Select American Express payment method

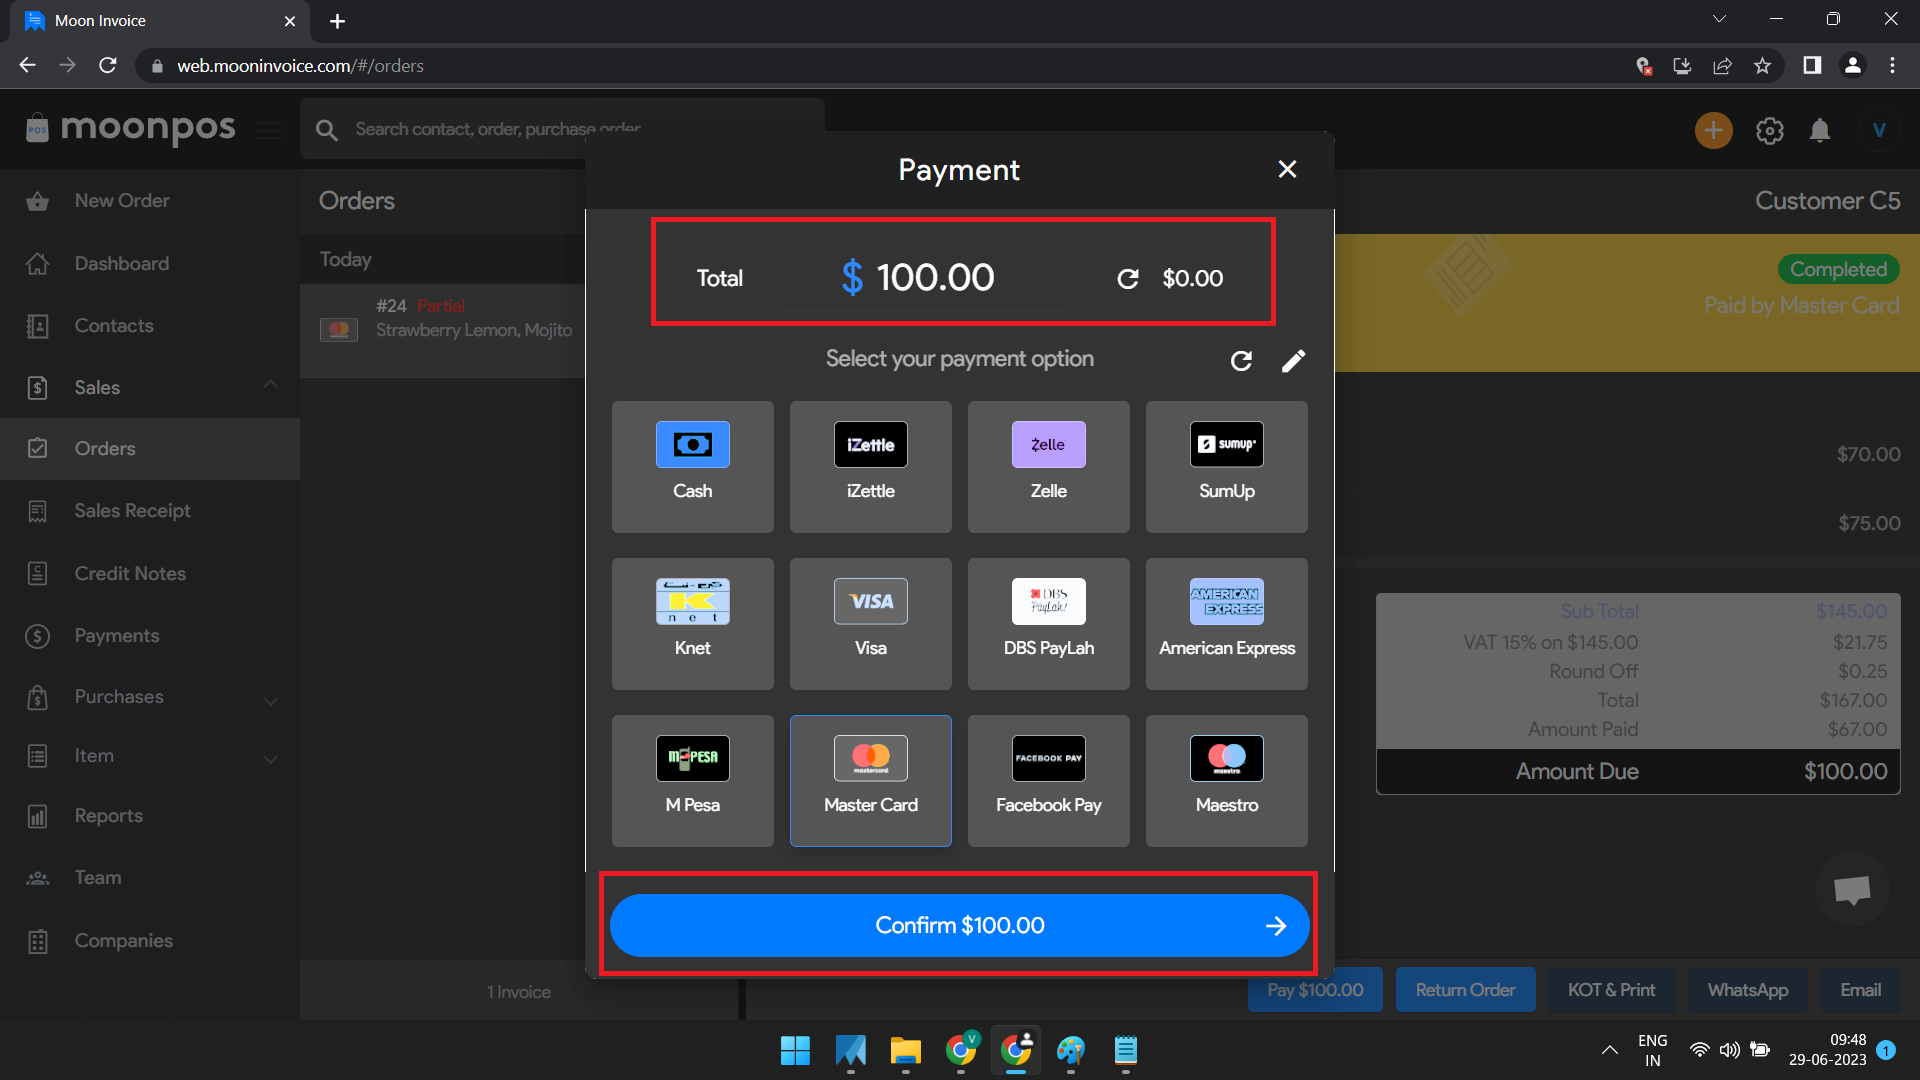click(1226, 623)
